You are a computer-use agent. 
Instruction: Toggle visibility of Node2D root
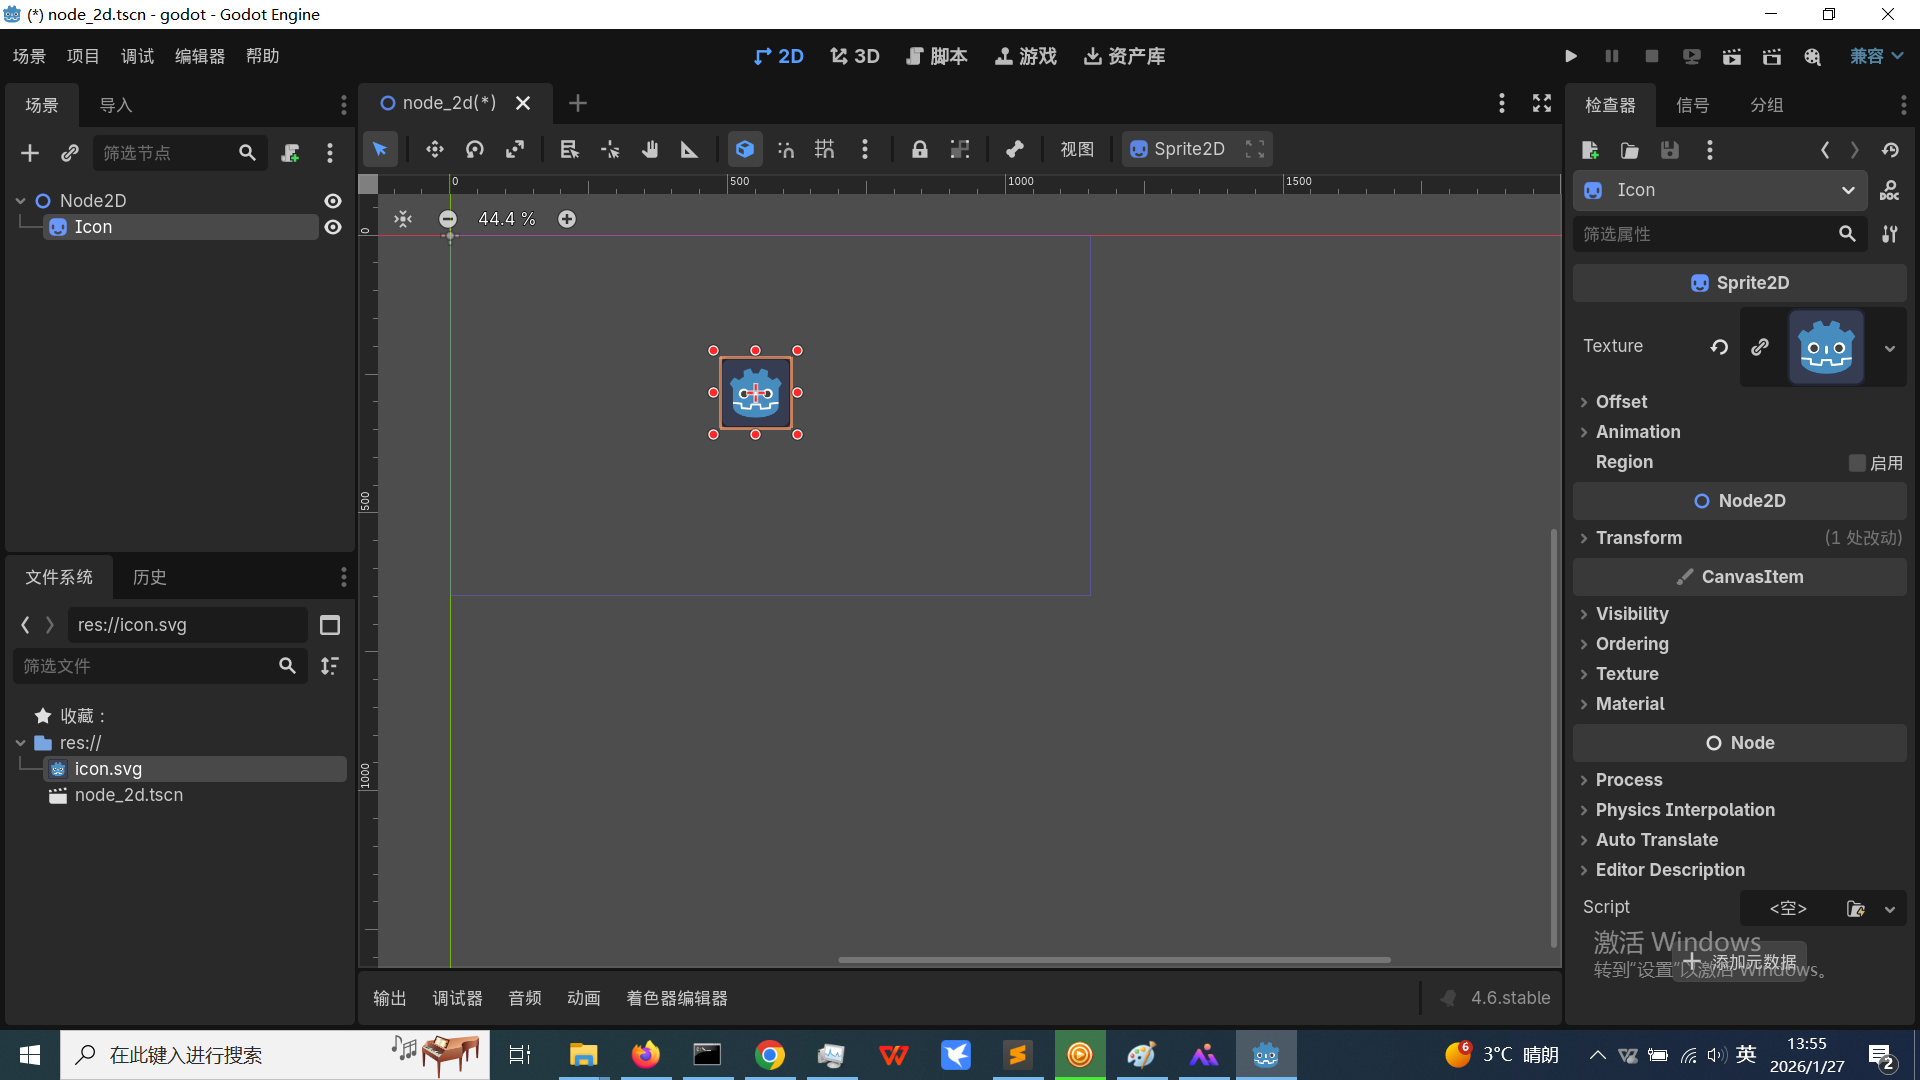pyautogui.click(x=333, y=201)
